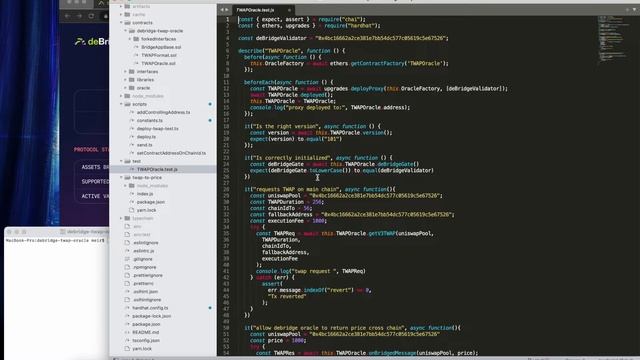Open index.js under twap-to-price

click(145, 194)
